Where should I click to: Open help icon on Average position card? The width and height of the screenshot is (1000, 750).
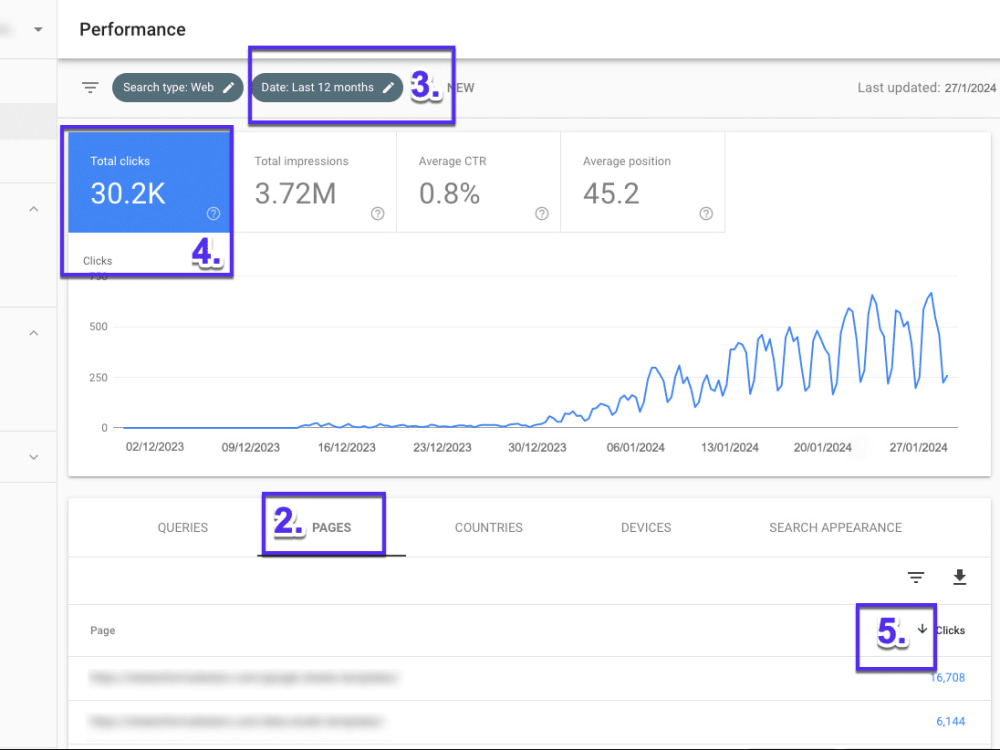pos(706,214)
